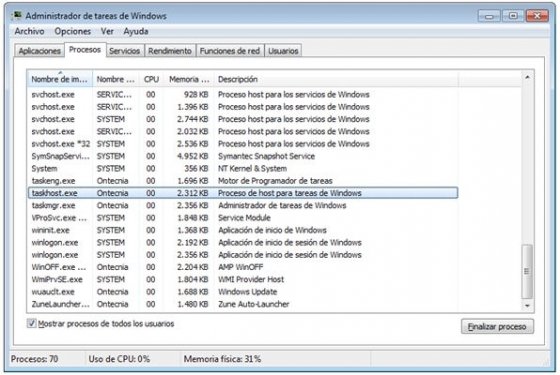Sort by Nombre de imagen column header
Image resolution: width=560 pixels, height=375 pixels.
pos(60,79)
